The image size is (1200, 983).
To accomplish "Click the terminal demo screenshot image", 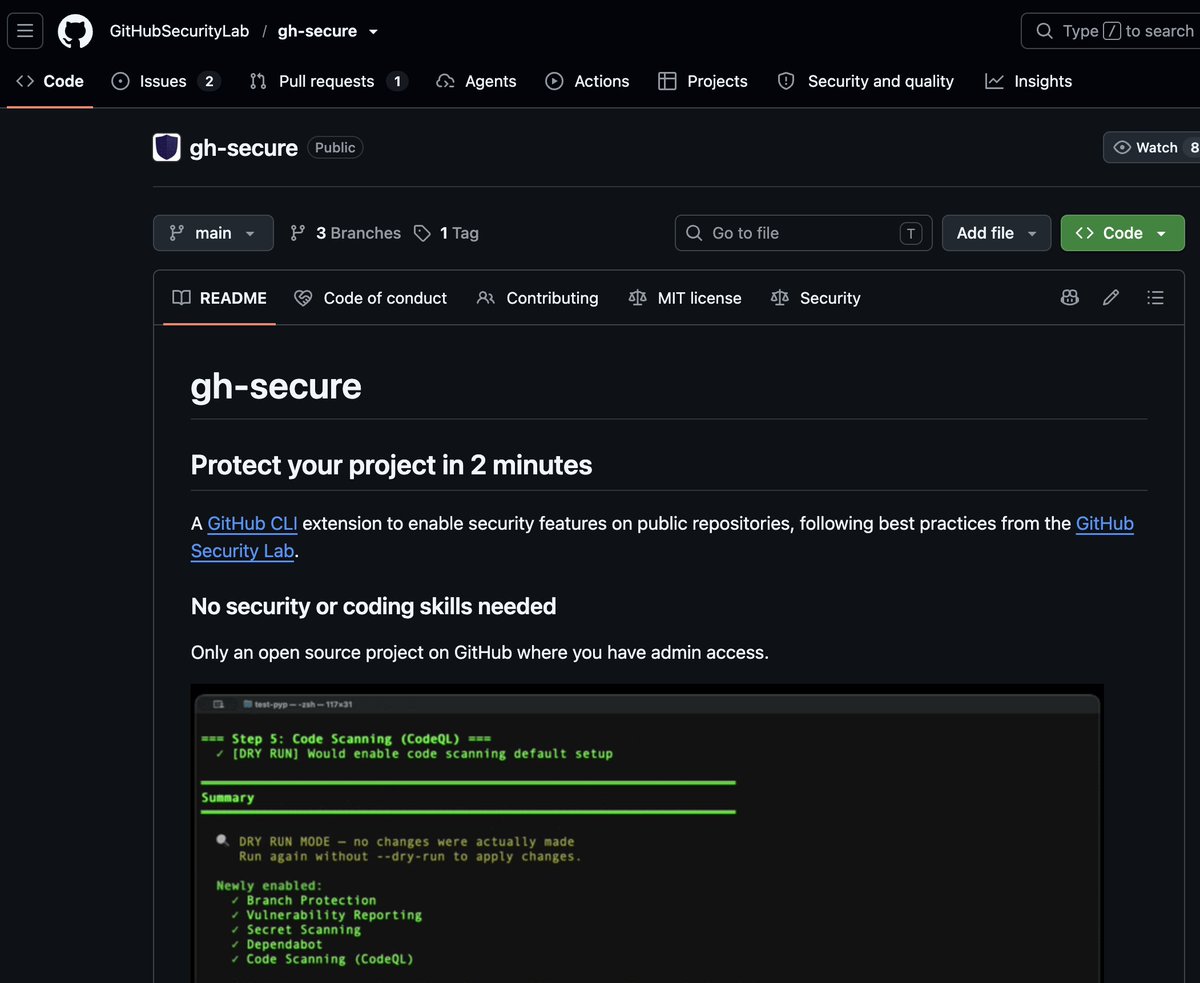I will (647, 833).
